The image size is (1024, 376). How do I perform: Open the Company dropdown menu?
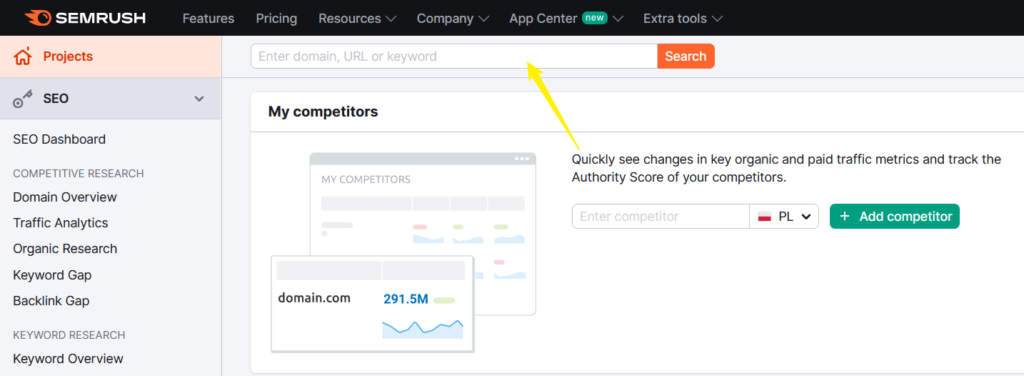pos(453,18)
